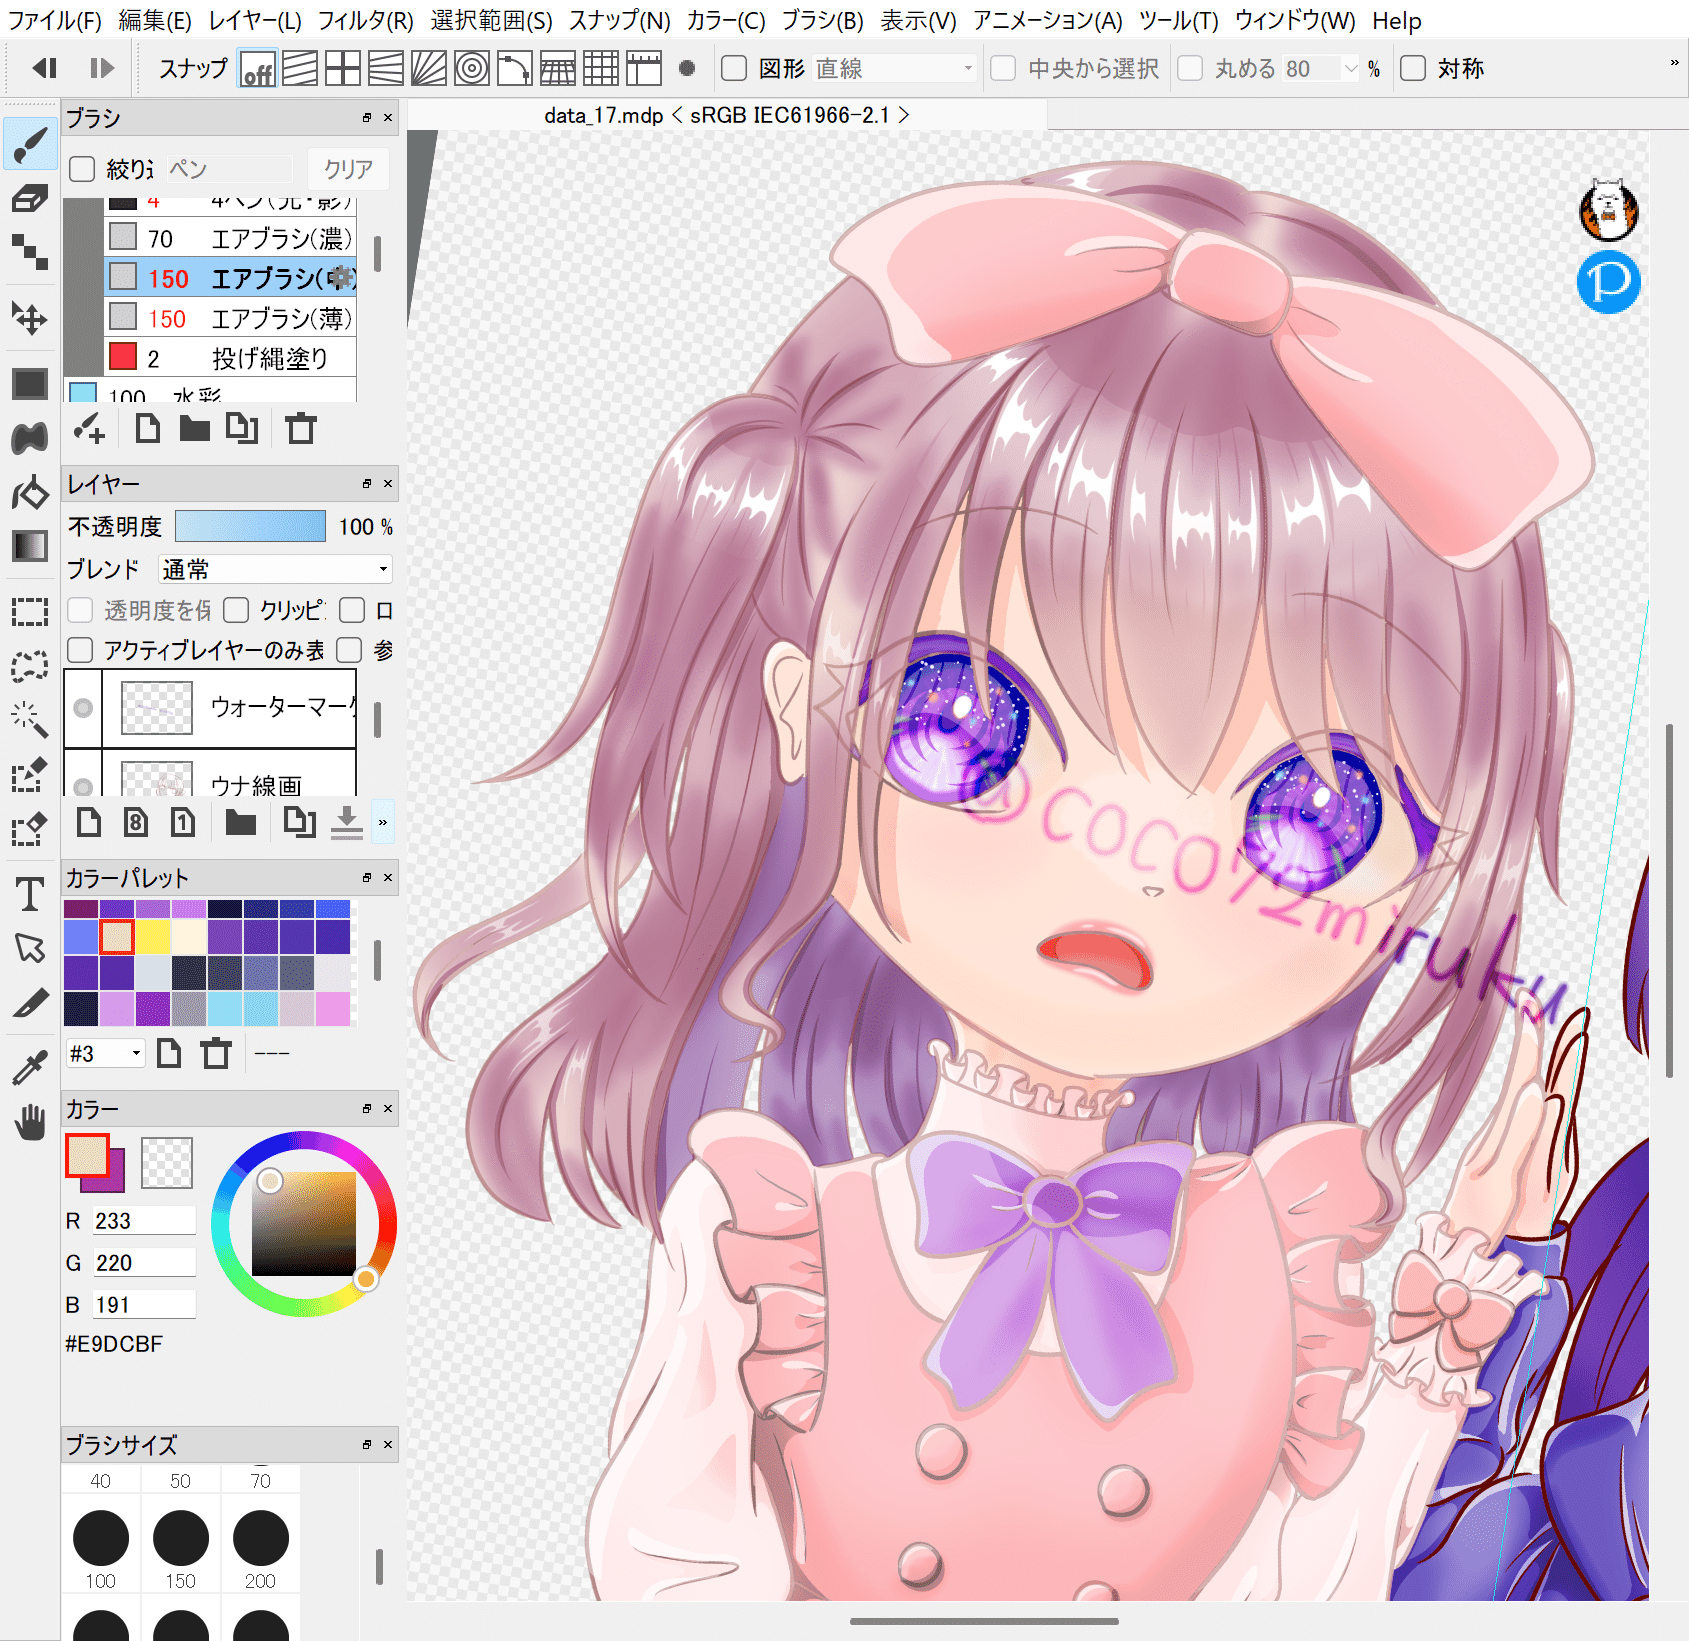Toggle the クリッピング checkbox
The width and height of the screenshot is (1689, 1641).
click(236, 610)
